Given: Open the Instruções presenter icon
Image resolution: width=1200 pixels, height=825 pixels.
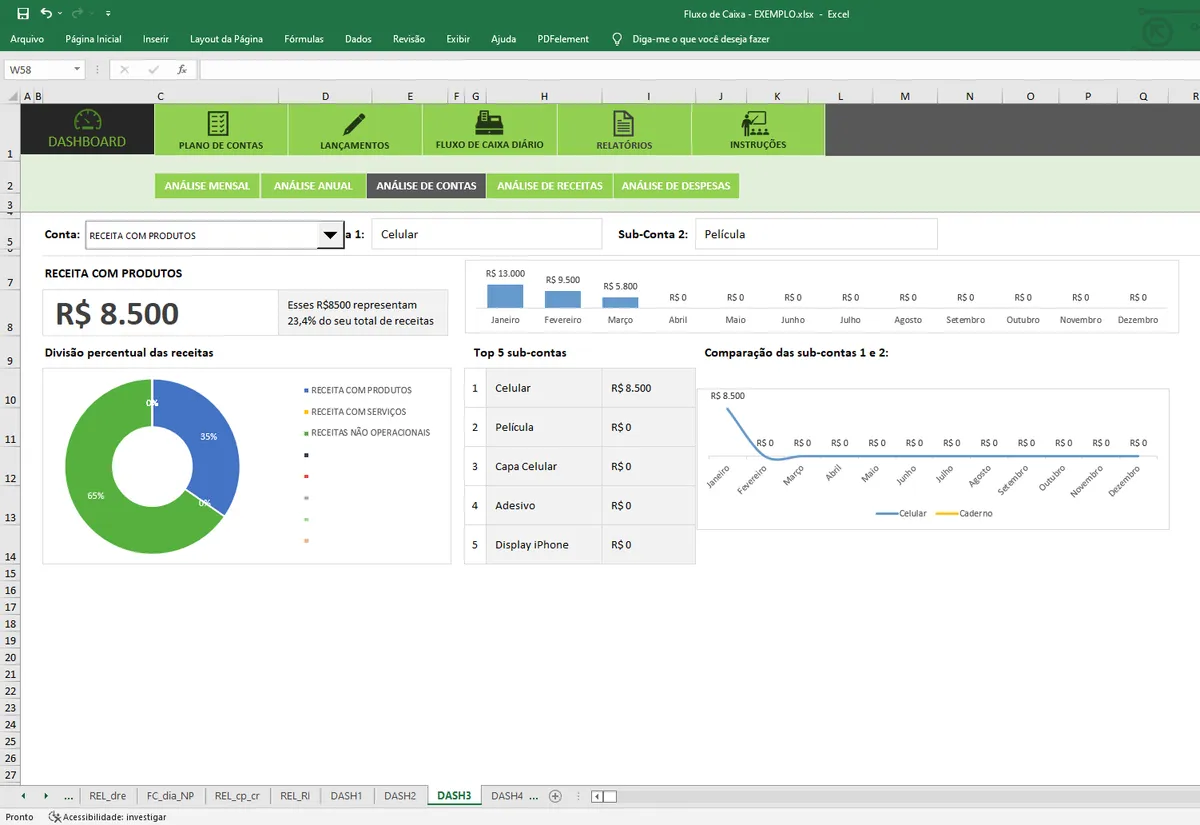Looking at the screenshot, I should tap(754, 123).
